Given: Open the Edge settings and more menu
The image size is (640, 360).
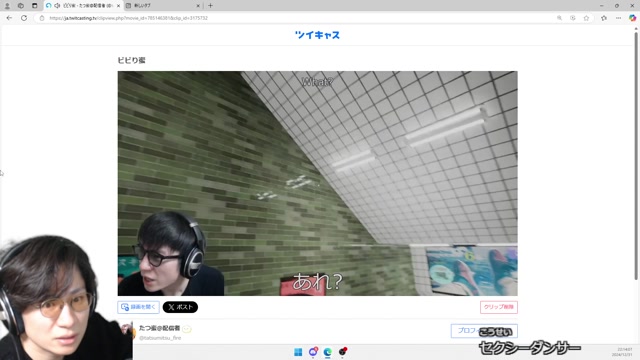Looking at the screenshot, I should pos(618,18).
